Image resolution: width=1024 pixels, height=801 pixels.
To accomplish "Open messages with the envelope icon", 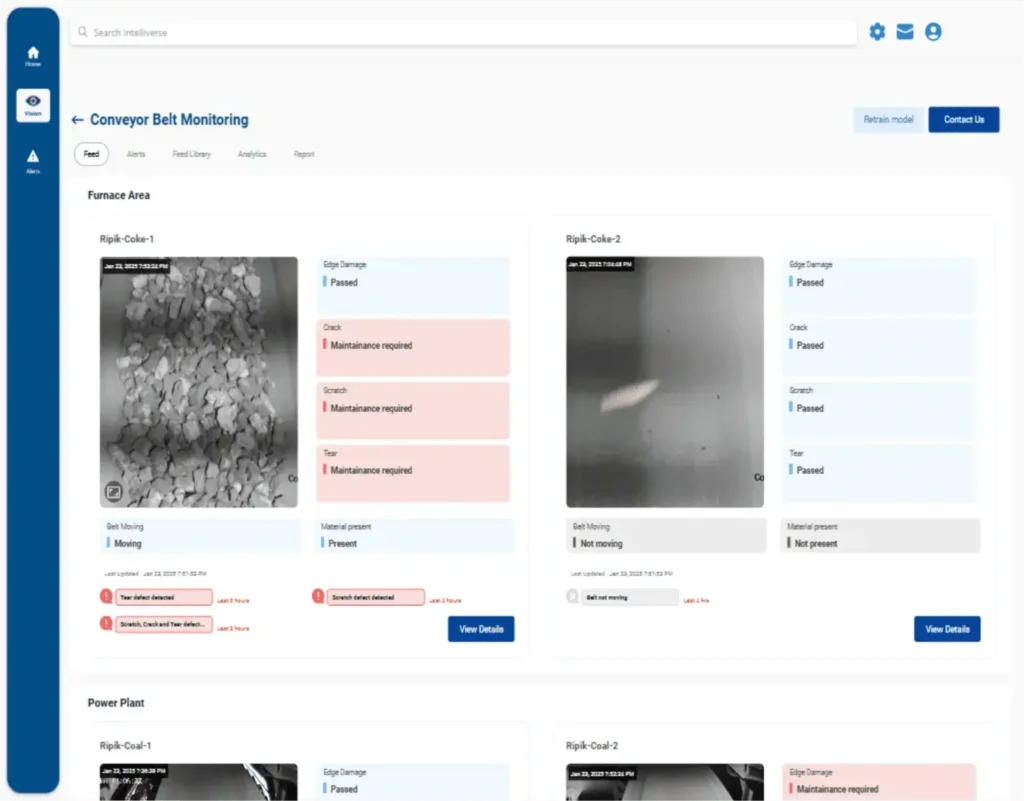I will point(905,32).
